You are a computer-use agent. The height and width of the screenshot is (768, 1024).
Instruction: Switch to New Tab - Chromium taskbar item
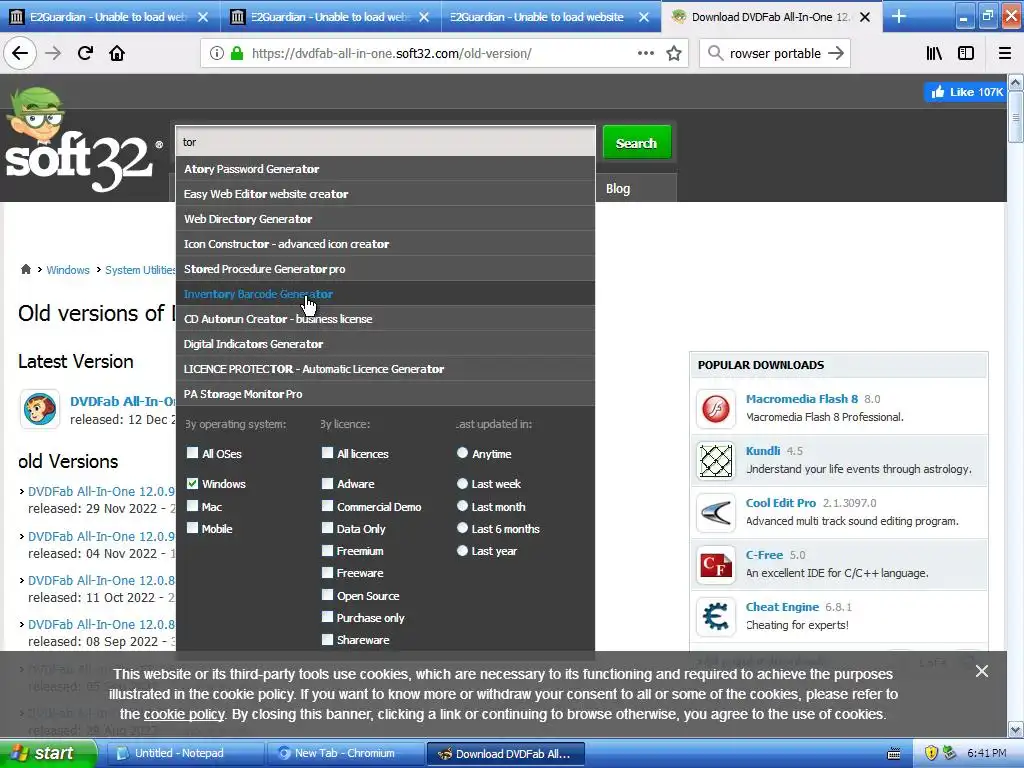(x=345, y=754)
